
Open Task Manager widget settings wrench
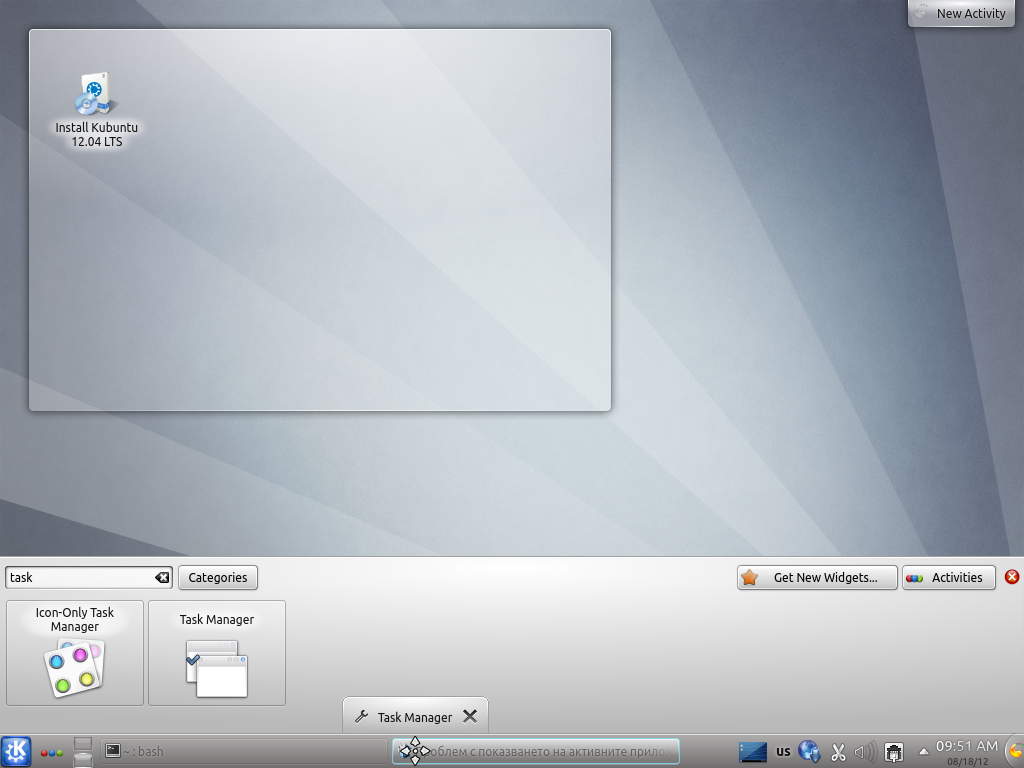(361, 716)
